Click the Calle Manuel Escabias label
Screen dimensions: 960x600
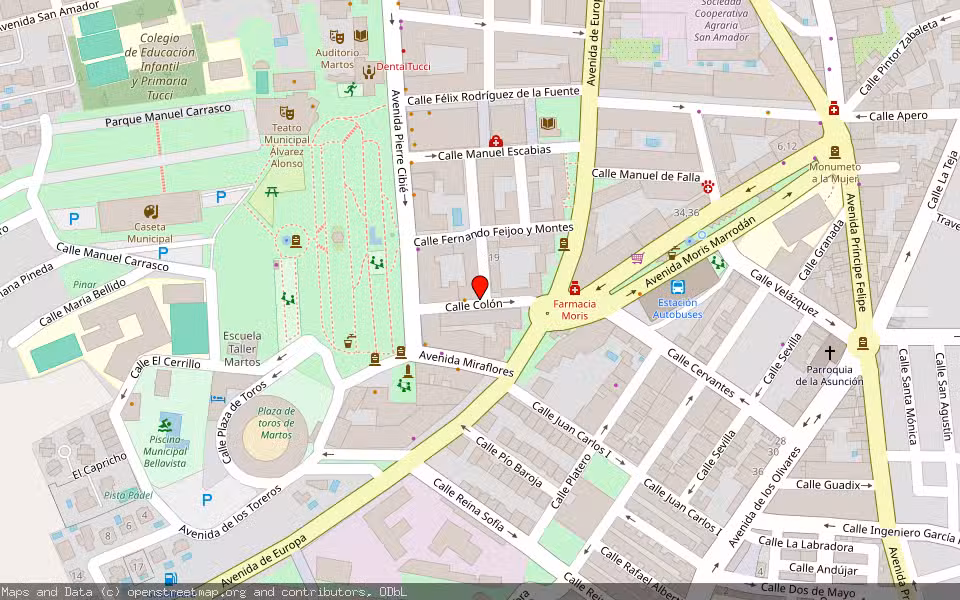click(494, 152)
